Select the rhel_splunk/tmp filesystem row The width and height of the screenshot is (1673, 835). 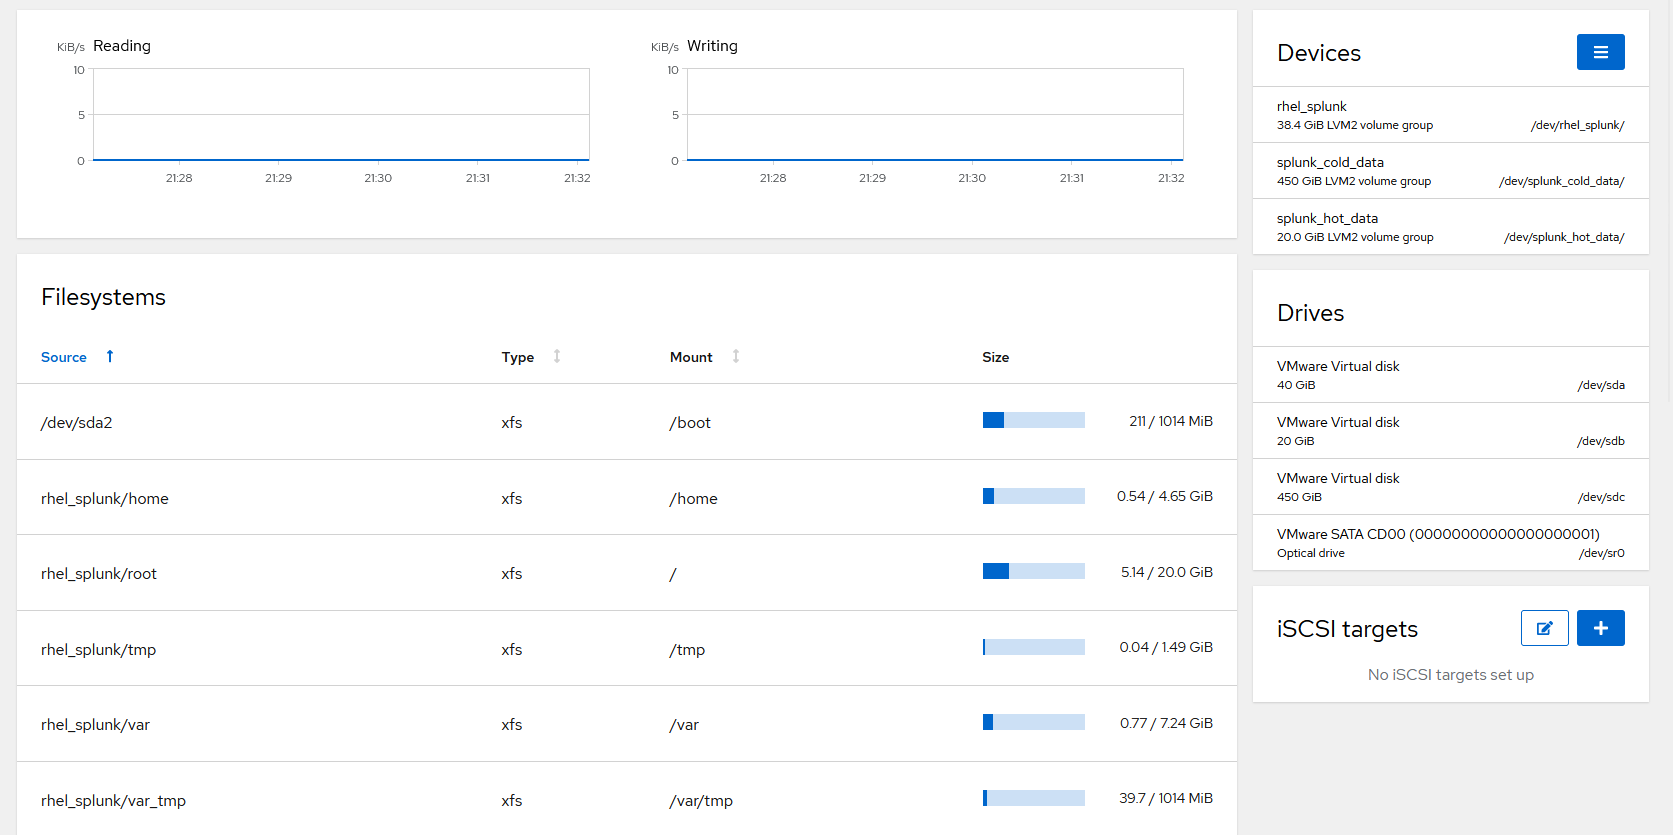pyautogui.click(x=627, y=648)
